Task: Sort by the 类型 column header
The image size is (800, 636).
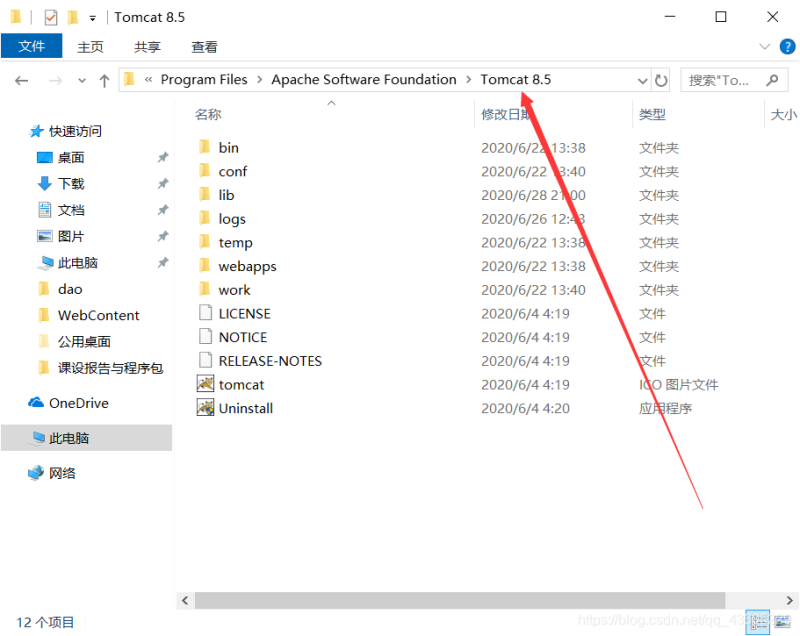Action: (653, 114)
